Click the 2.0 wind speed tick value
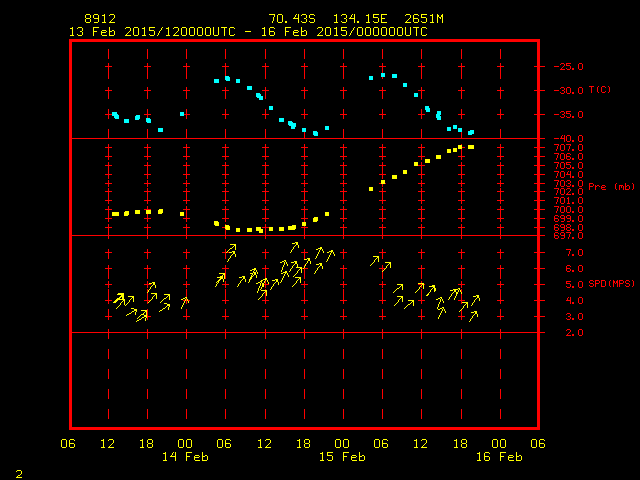This screenshot has width=640, height=480. coord(574,333)
